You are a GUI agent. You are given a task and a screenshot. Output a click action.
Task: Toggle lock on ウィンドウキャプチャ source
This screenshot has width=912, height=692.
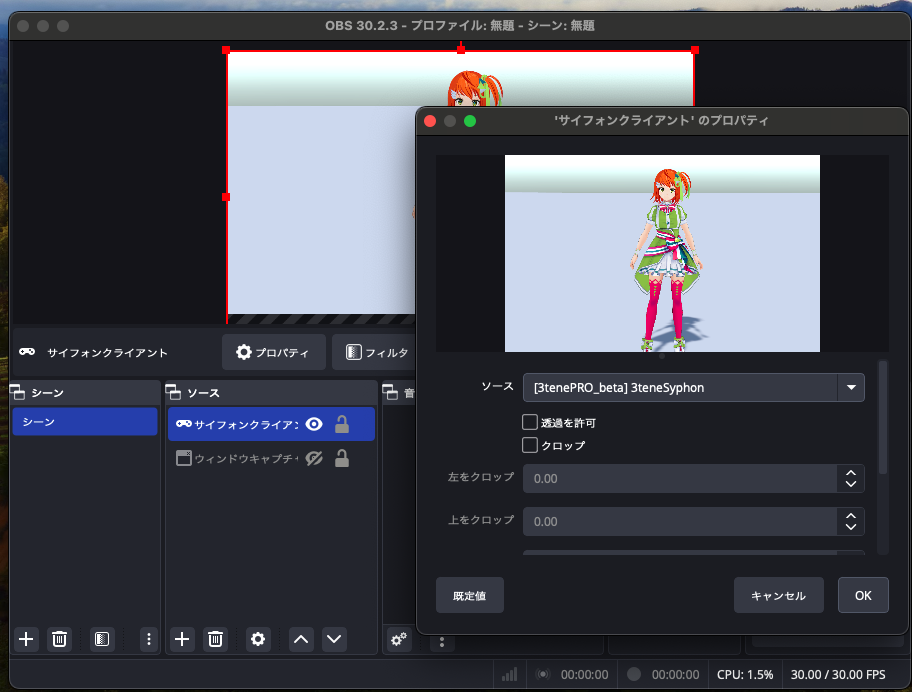[342, 458]
